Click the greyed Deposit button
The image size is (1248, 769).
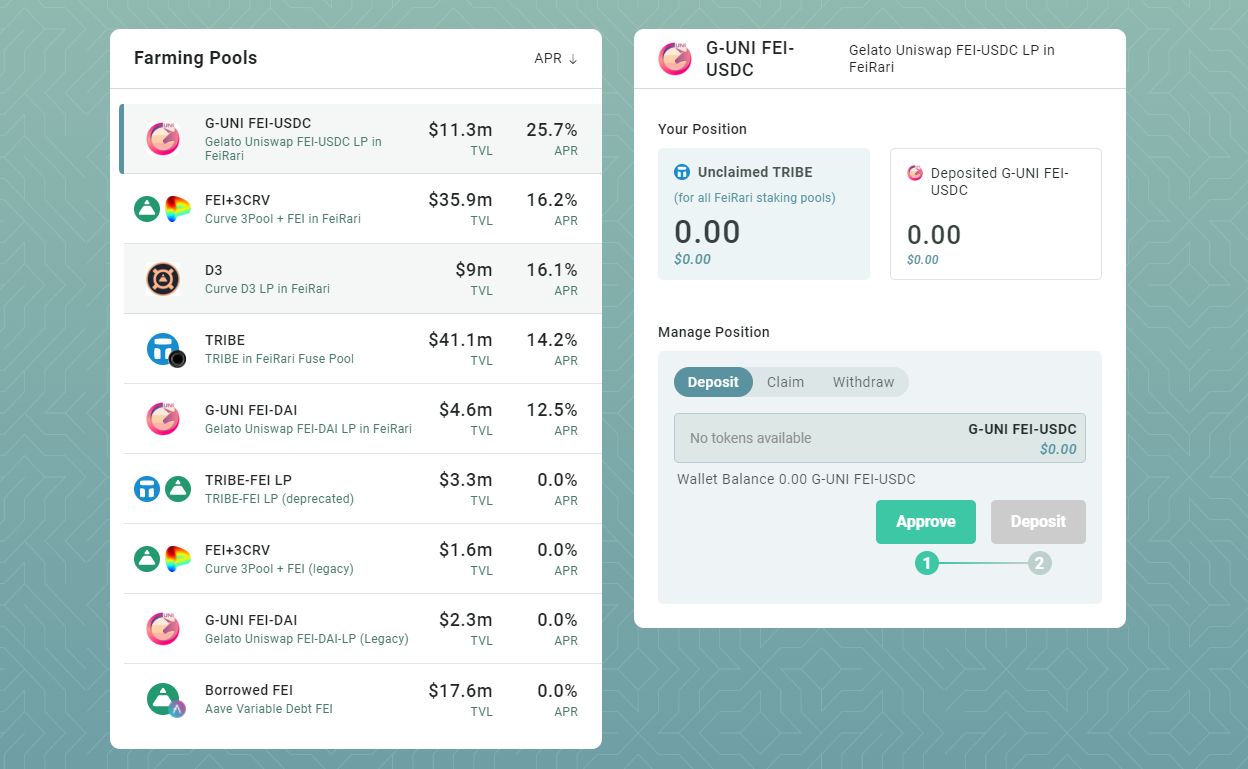pyautogui.click(x=1038, y=522)
